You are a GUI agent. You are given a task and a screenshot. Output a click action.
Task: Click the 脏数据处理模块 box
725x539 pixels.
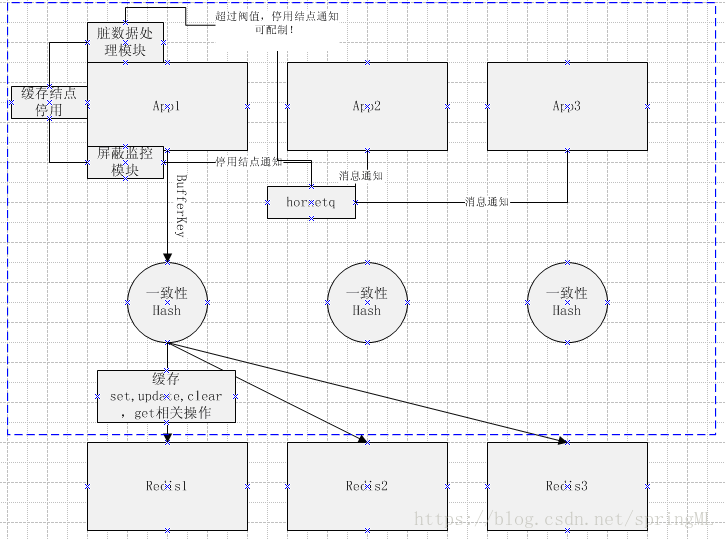tap(125, 42)
